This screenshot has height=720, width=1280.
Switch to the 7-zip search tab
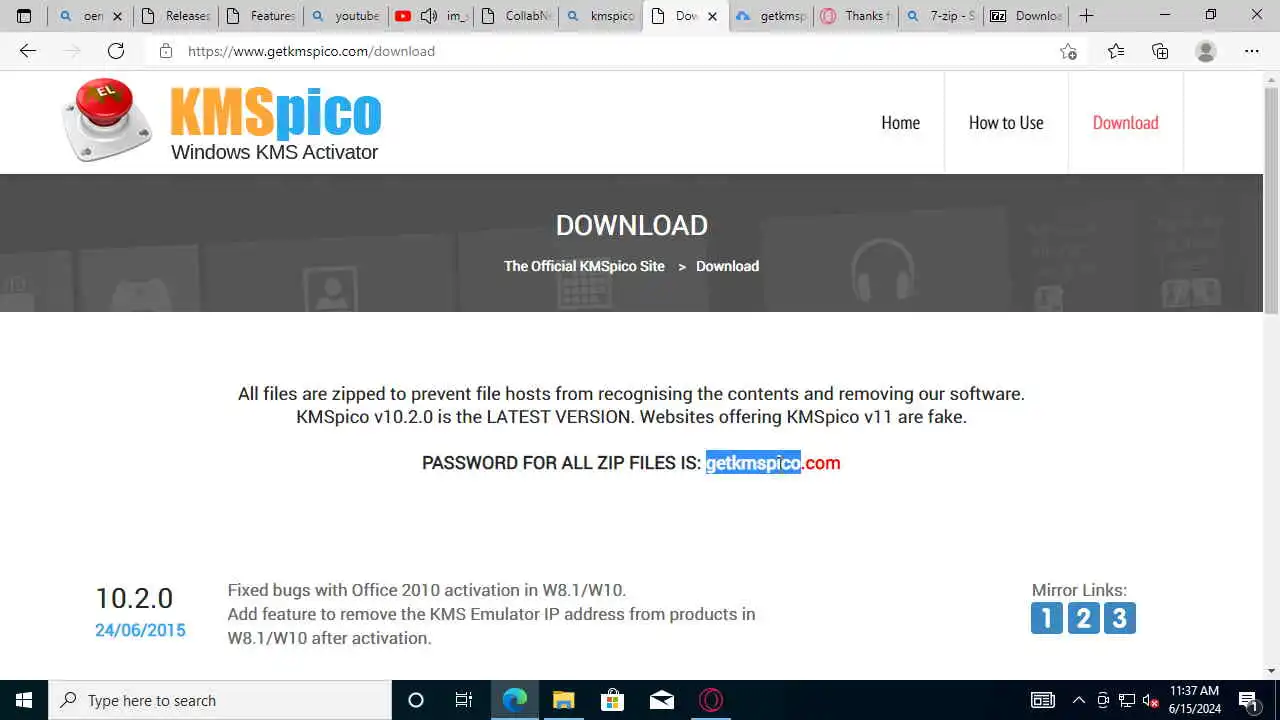click(941, 16)
